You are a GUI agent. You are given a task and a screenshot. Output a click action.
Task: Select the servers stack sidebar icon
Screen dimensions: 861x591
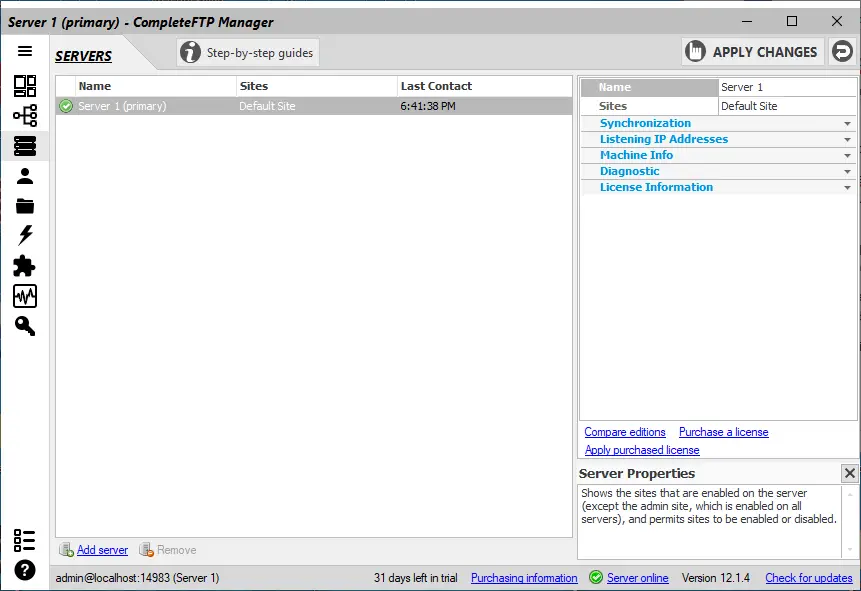(25, 146)
